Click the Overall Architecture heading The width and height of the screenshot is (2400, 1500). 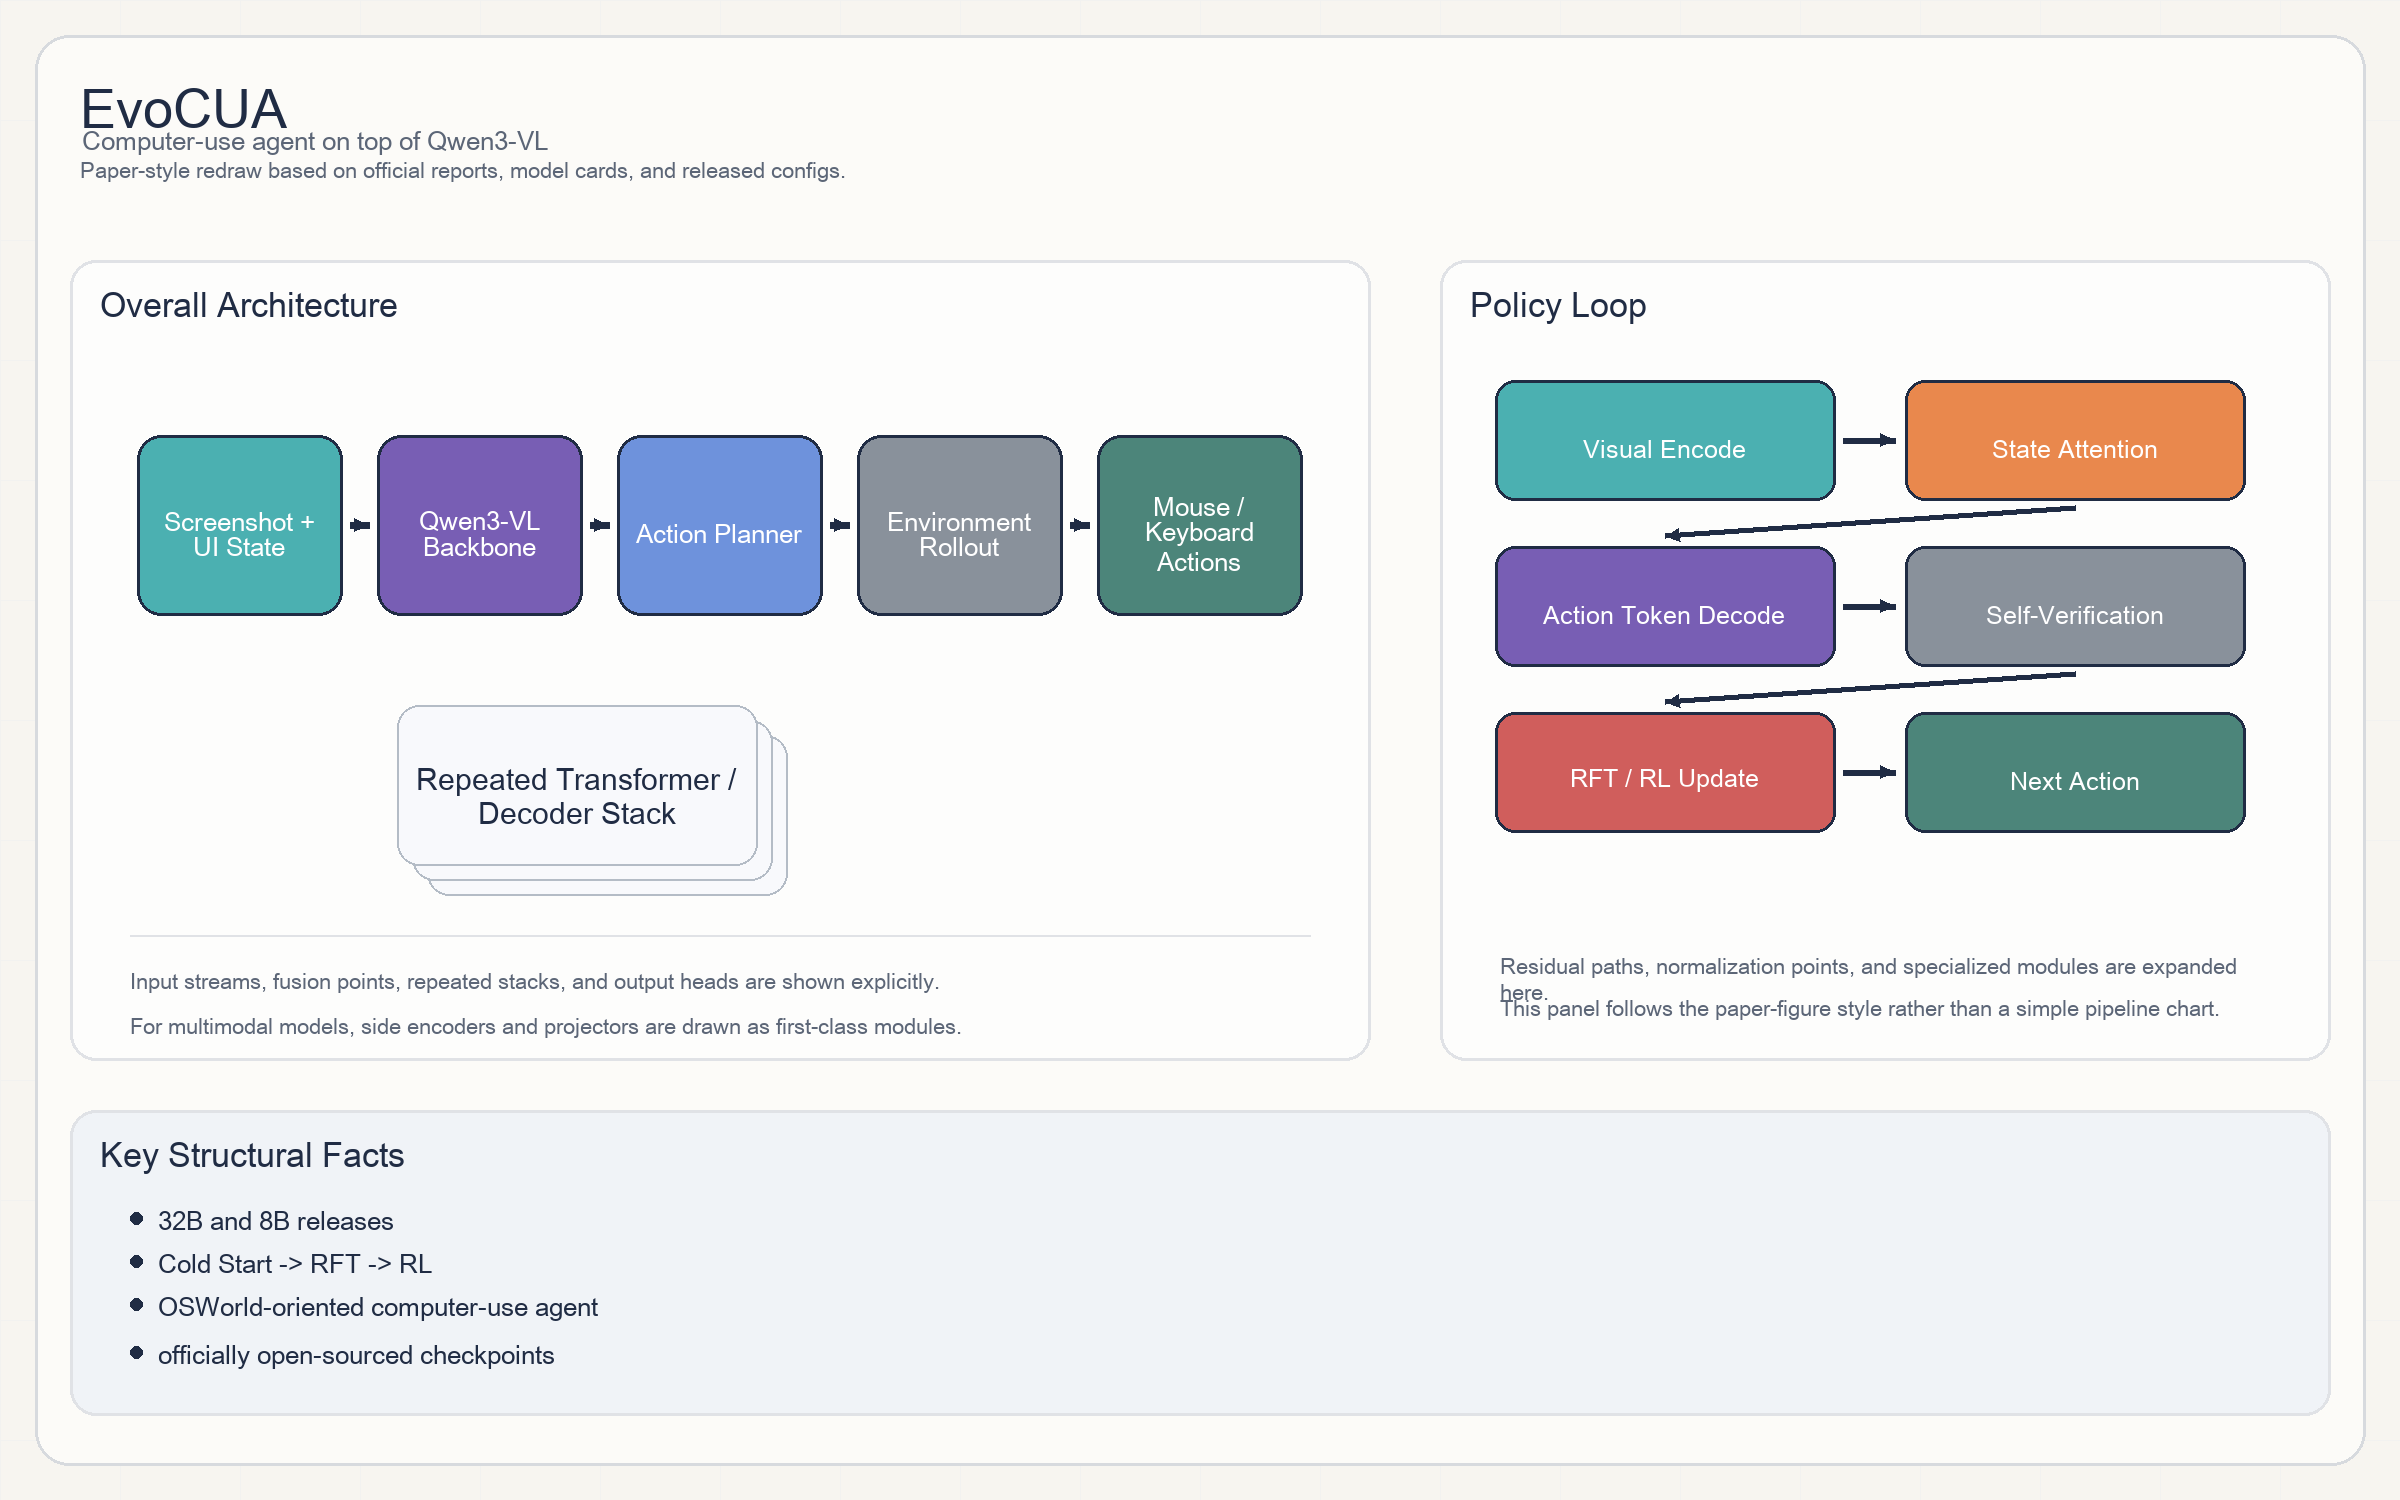249,305
